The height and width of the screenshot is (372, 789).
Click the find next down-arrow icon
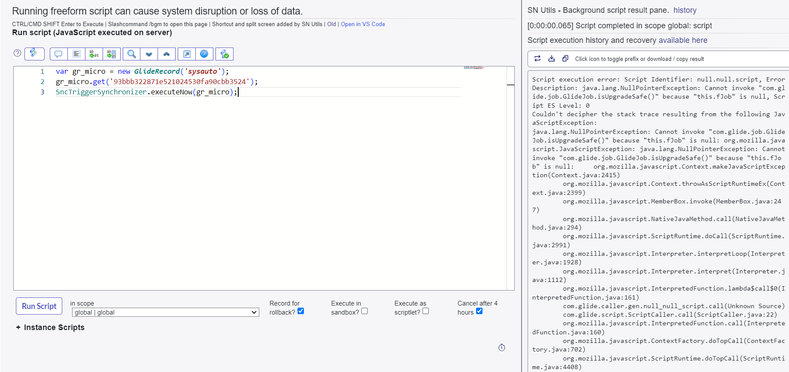pos(149,54)
